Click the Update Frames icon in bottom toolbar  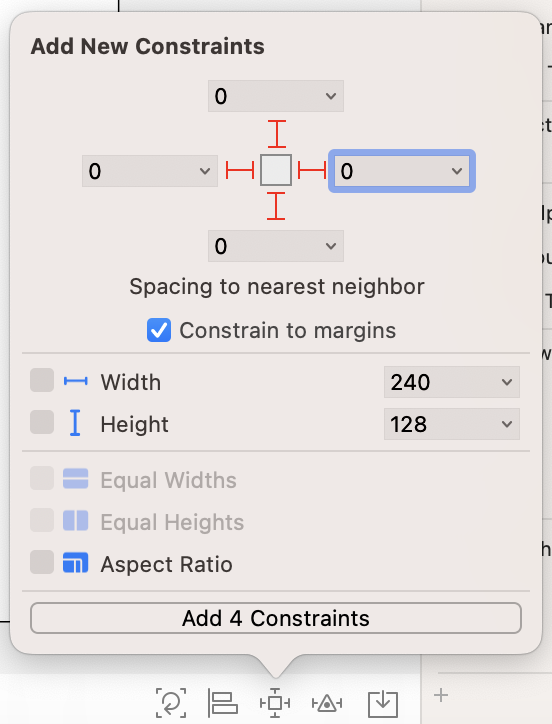pos(171,703)
